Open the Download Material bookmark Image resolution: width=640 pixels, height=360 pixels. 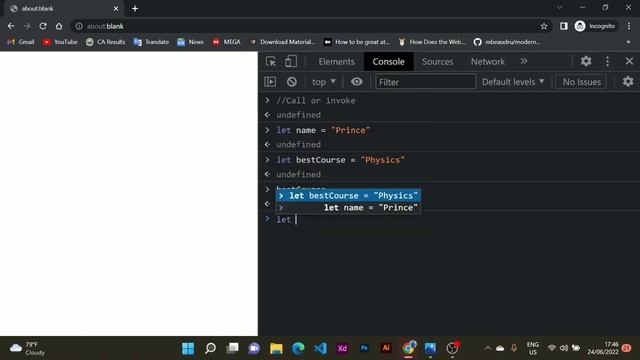tap(282, 42)
